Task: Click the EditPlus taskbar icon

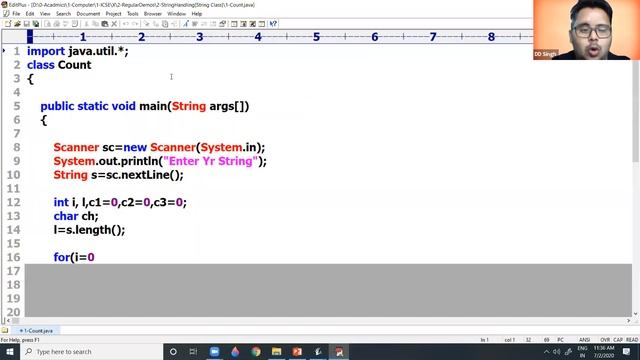Action: (x=339, y=351)
